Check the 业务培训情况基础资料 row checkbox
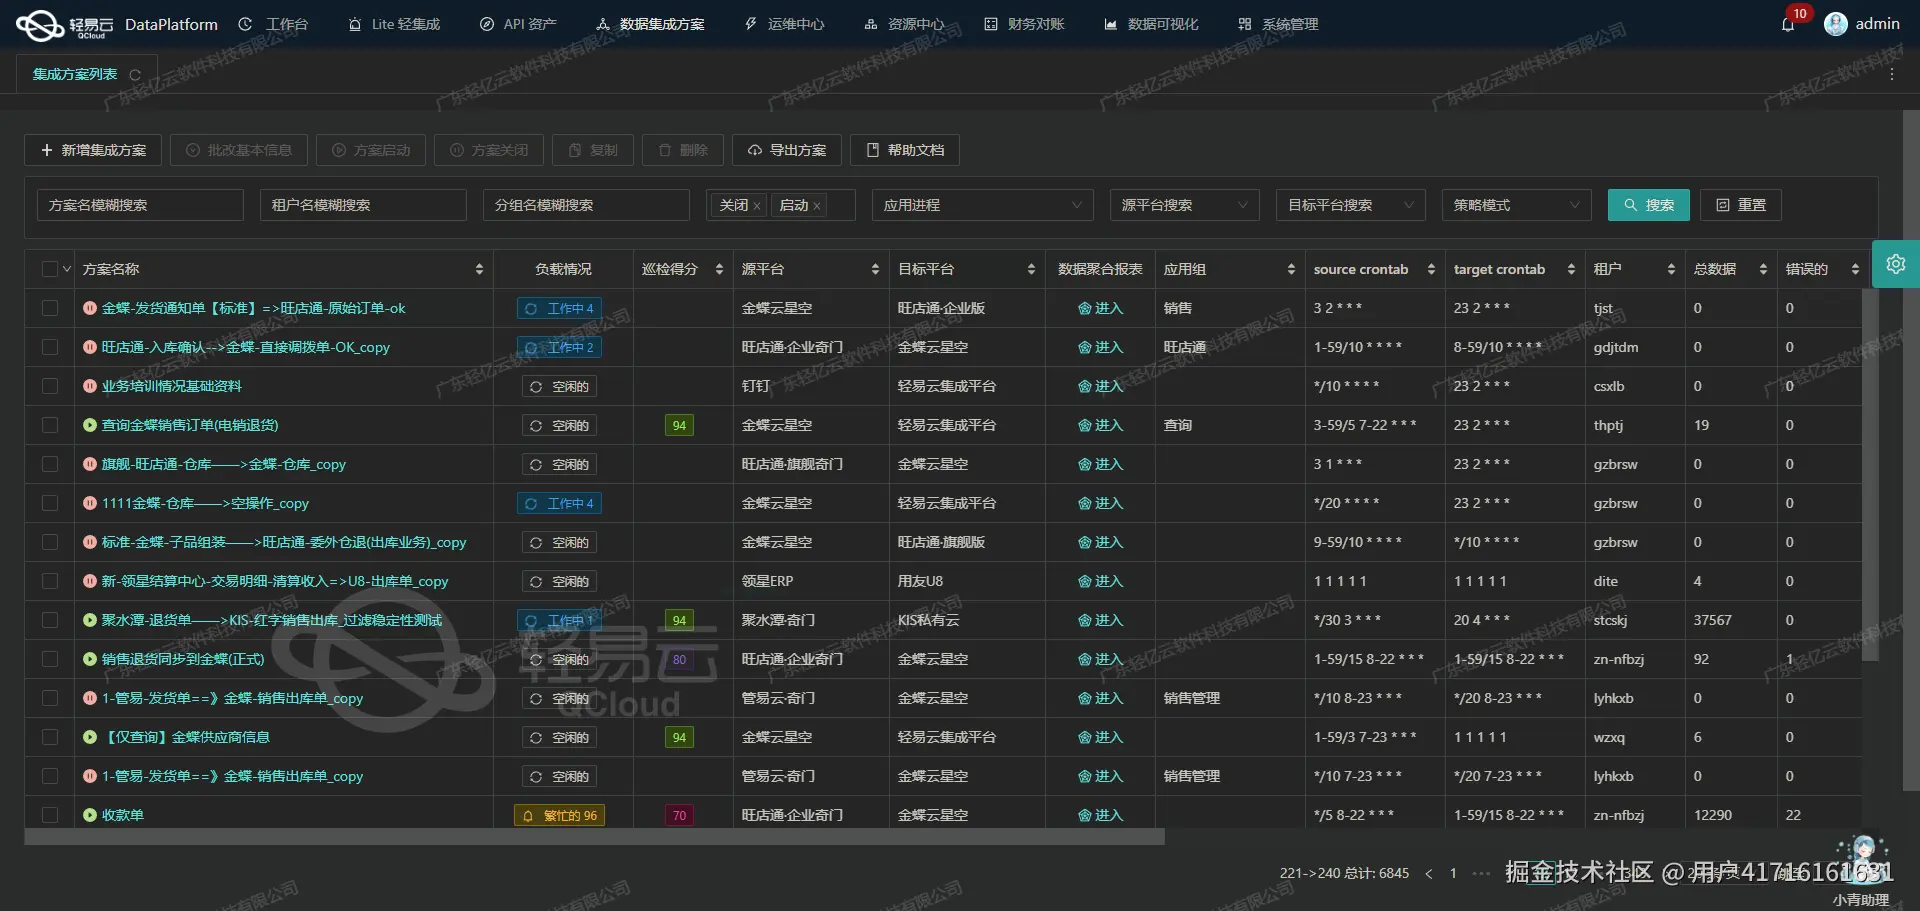 click(50, 386)
